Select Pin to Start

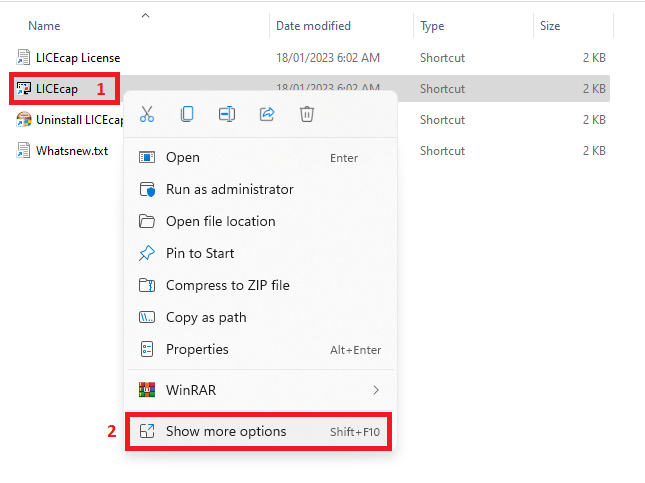pyautogui.click(x=261, y=253)
